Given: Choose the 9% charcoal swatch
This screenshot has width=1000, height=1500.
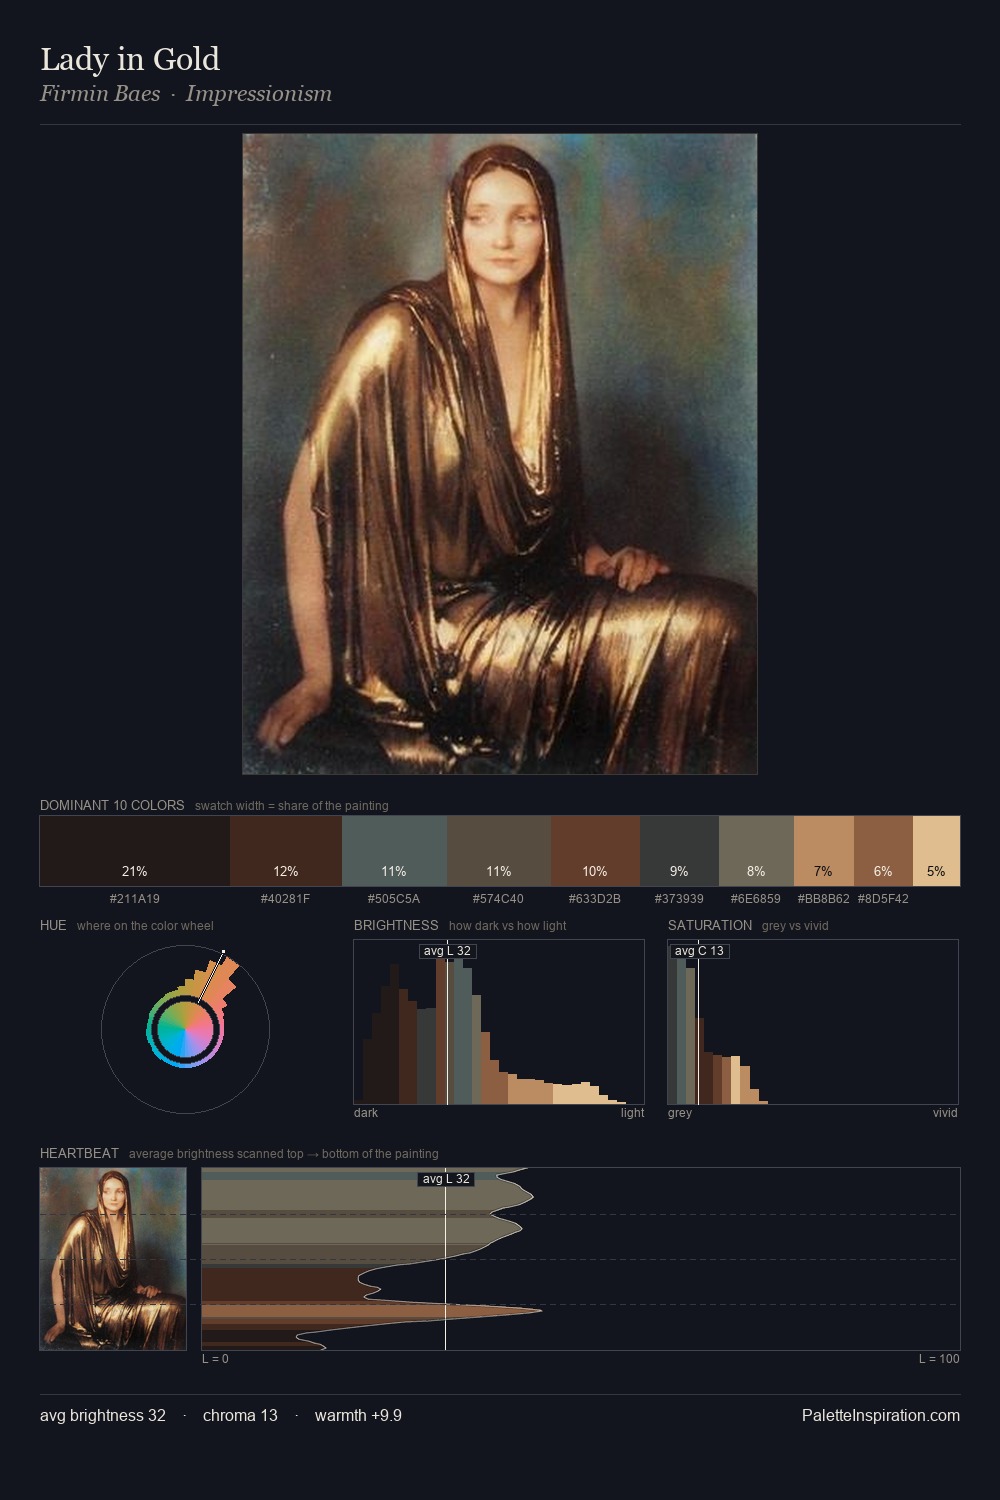Looking at the screenshot, I should [x=679, y=851].
